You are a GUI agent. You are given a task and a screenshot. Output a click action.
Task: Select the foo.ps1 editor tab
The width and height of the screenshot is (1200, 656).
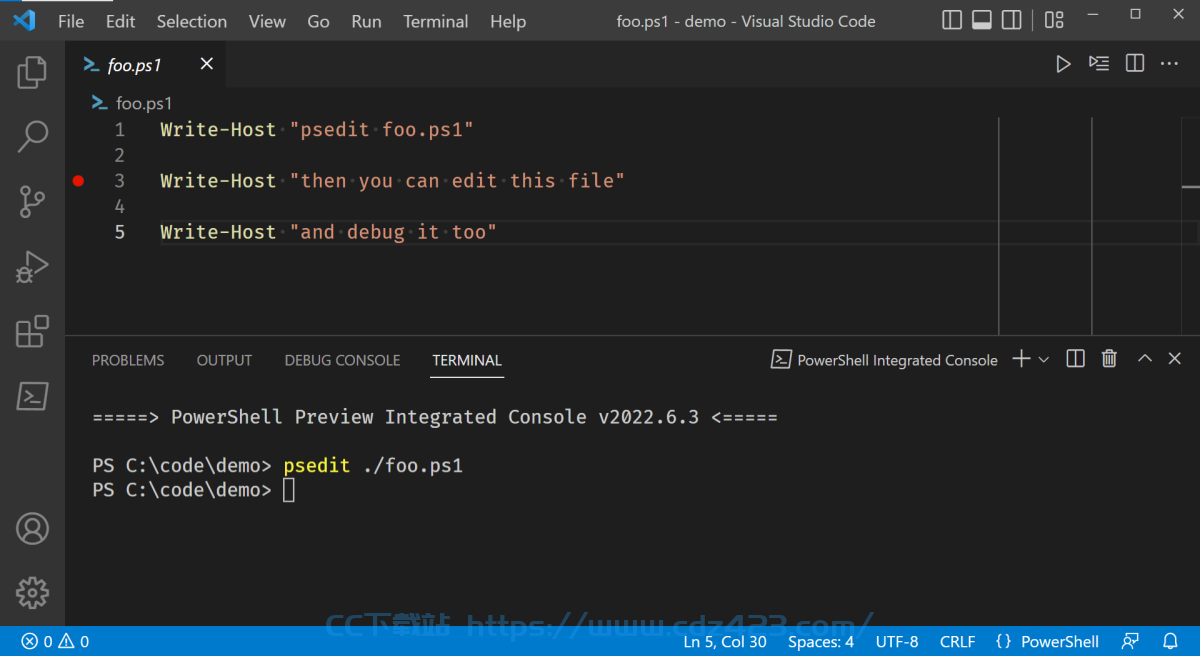click(x=146, y=65)
